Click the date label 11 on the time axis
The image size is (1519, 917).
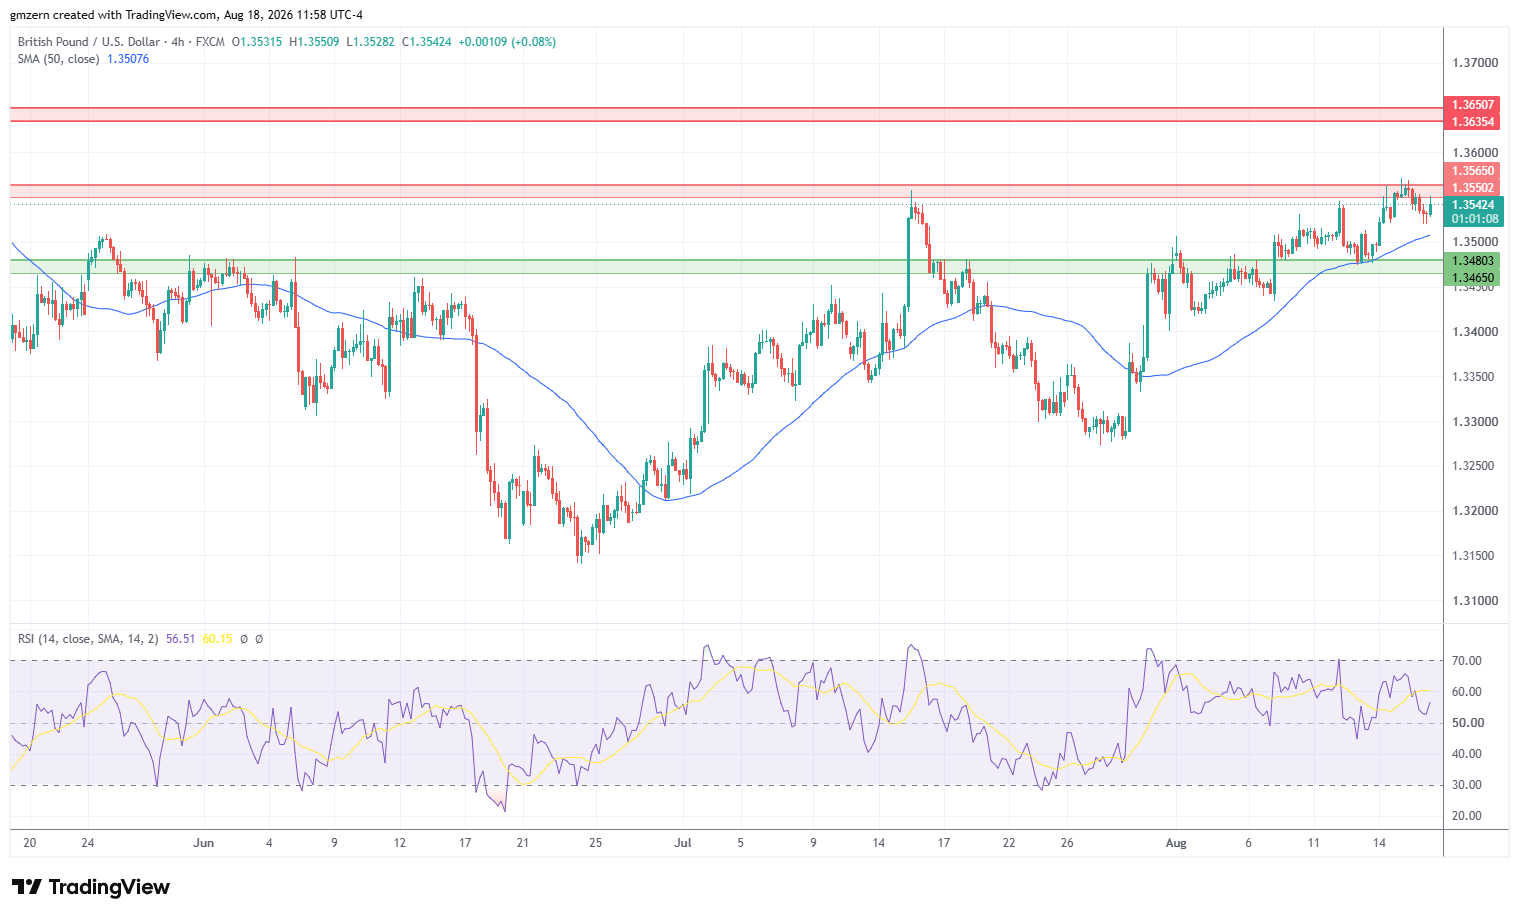[x=1314, y=843]
